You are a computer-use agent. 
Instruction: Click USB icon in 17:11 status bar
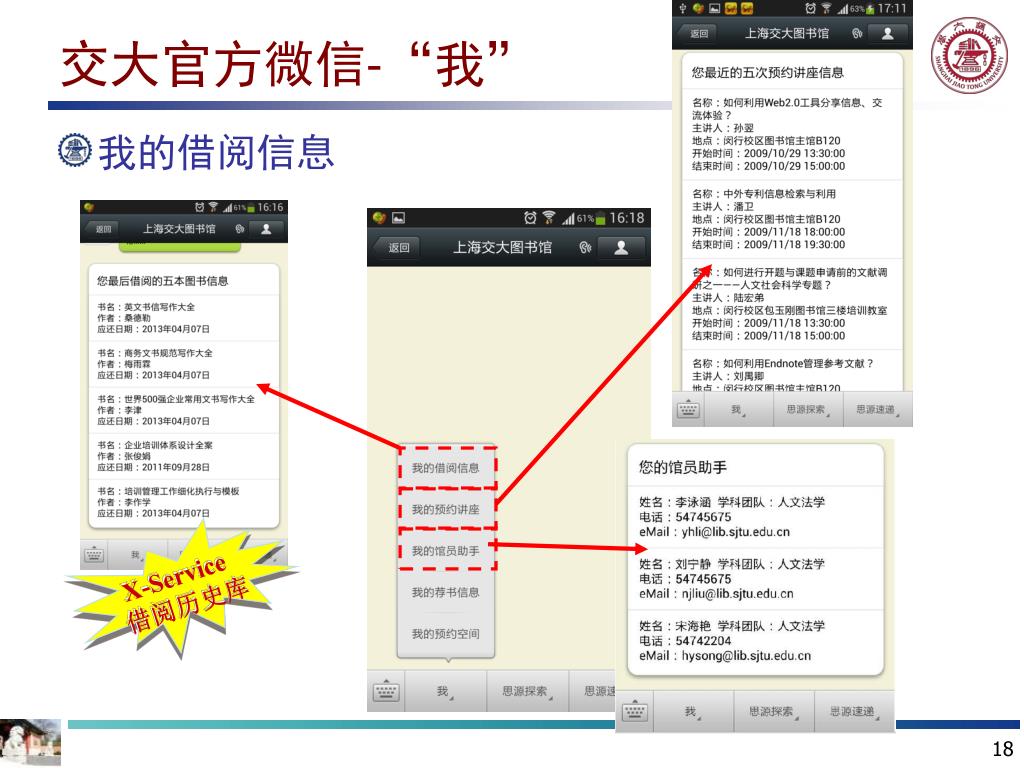(x=682, y=8)
